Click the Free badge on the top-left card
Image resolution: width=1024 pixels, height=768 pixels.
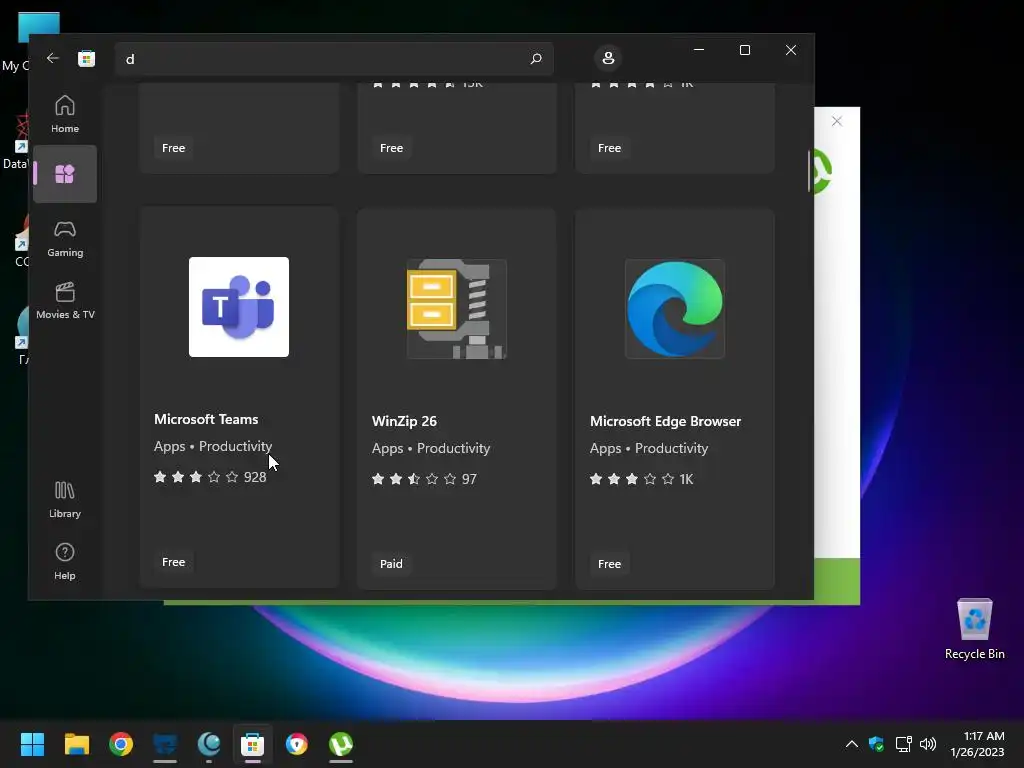174,148
